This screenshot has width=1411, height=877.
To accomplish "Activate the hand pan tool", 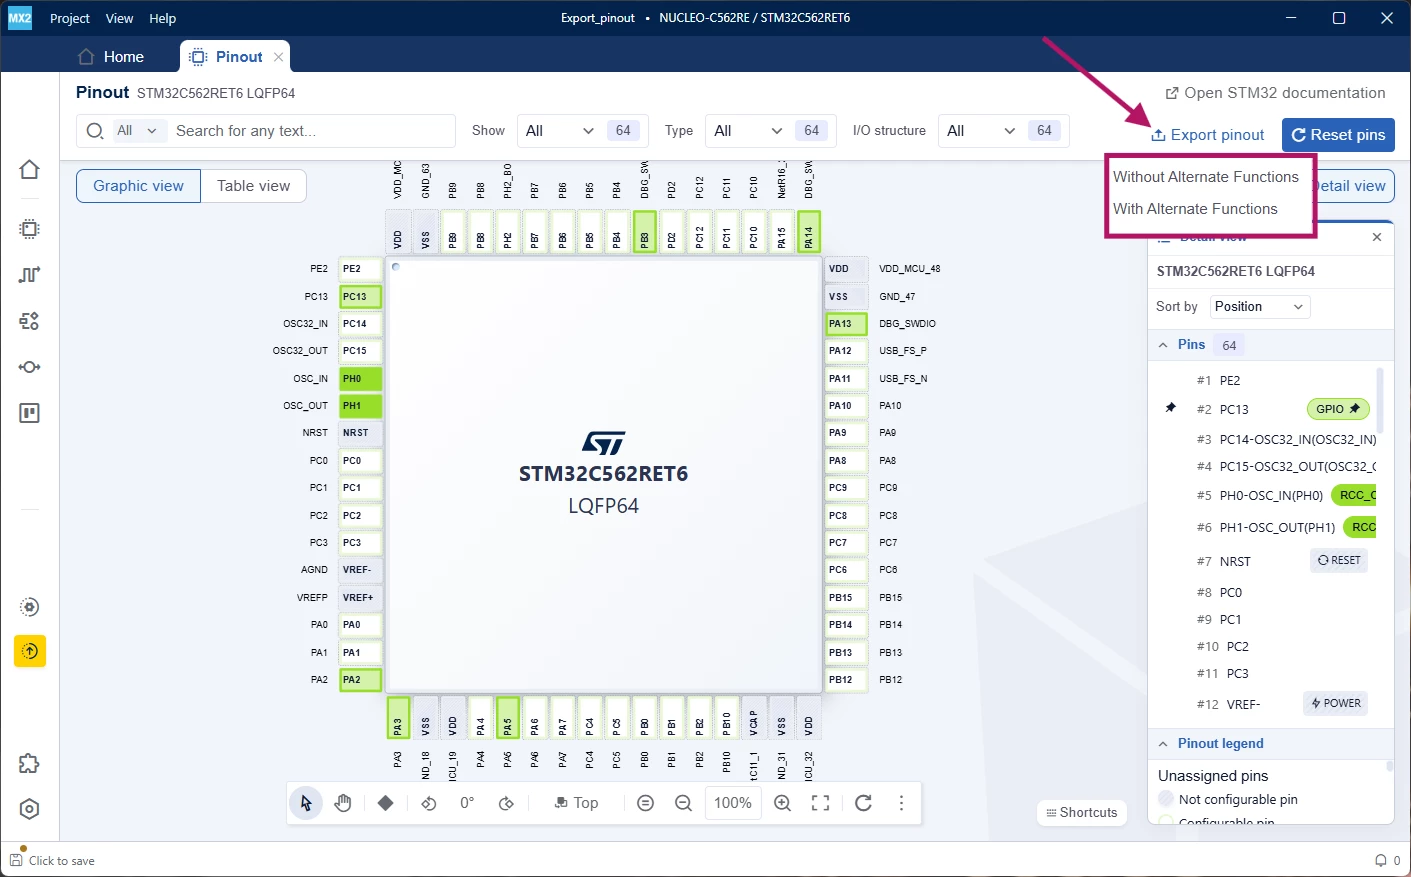I will pyautogui.click(x=343, y=803).
